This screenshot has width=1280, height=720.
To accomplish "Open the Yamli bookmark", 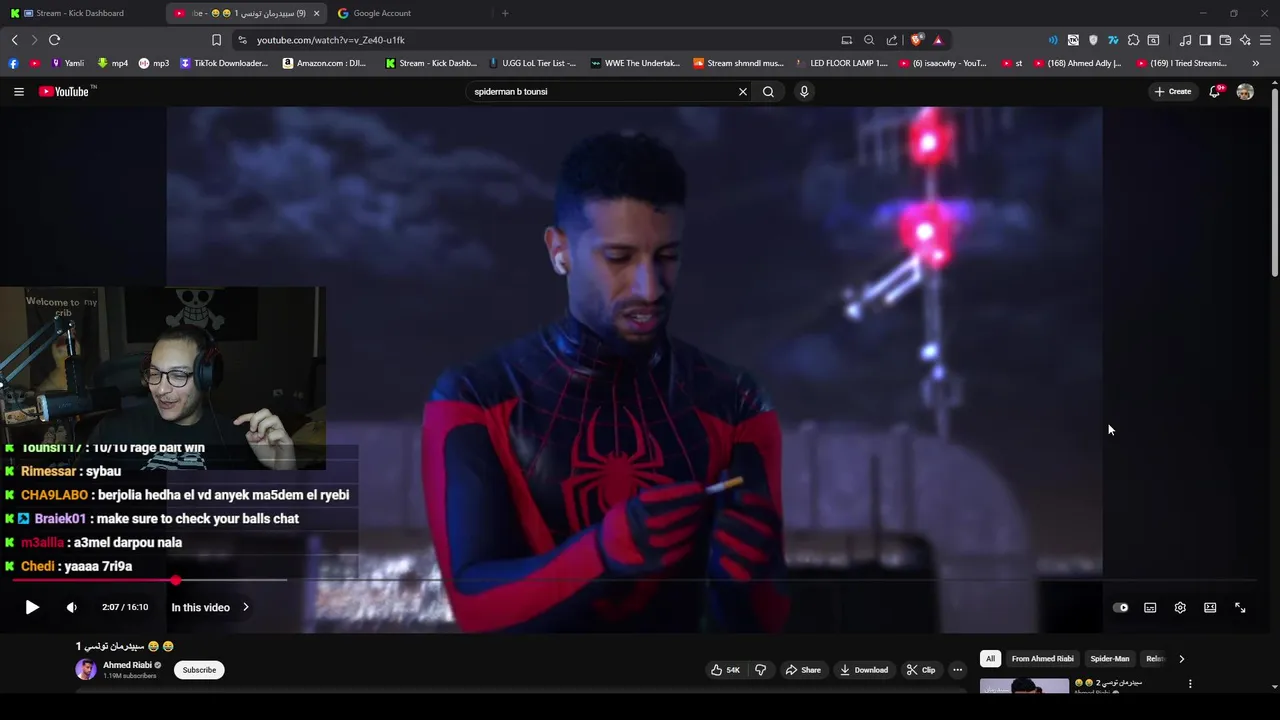I will point(68,63).
